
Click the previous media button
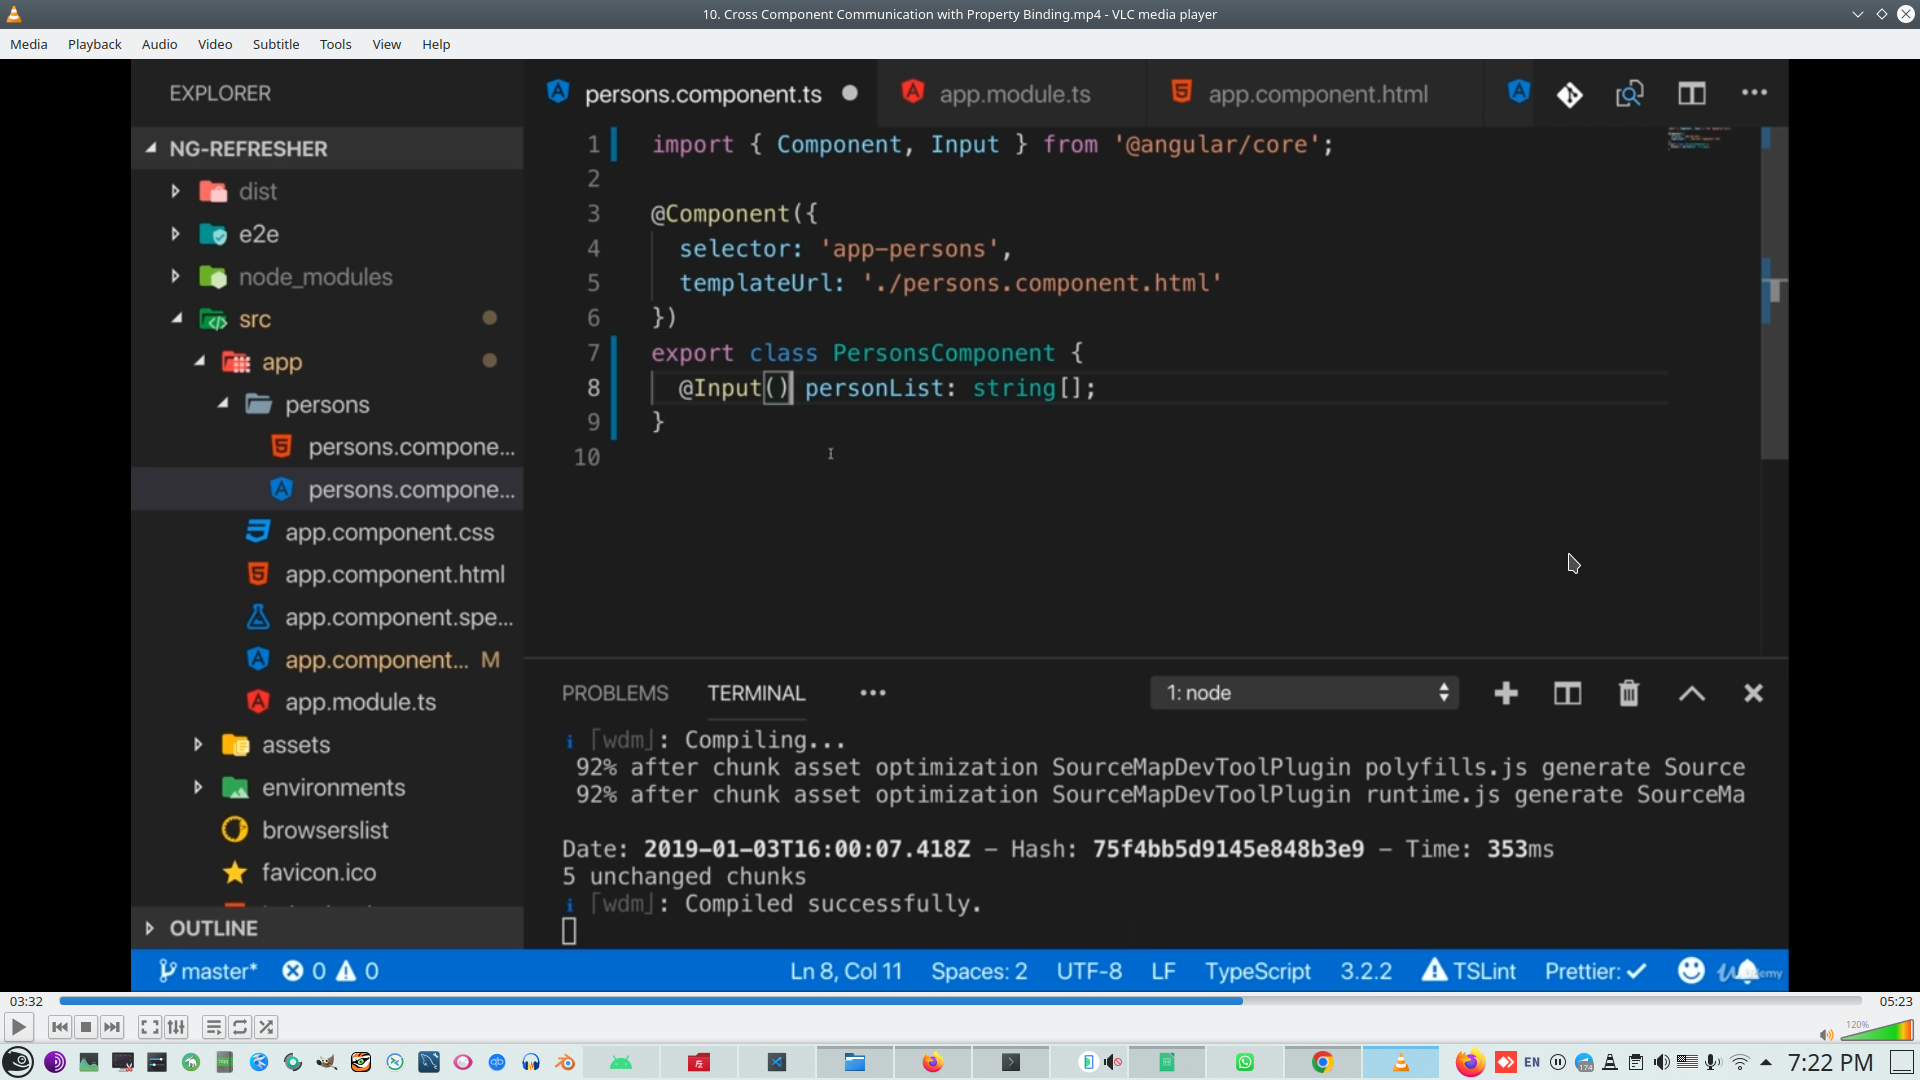(x=59, y=1027)
